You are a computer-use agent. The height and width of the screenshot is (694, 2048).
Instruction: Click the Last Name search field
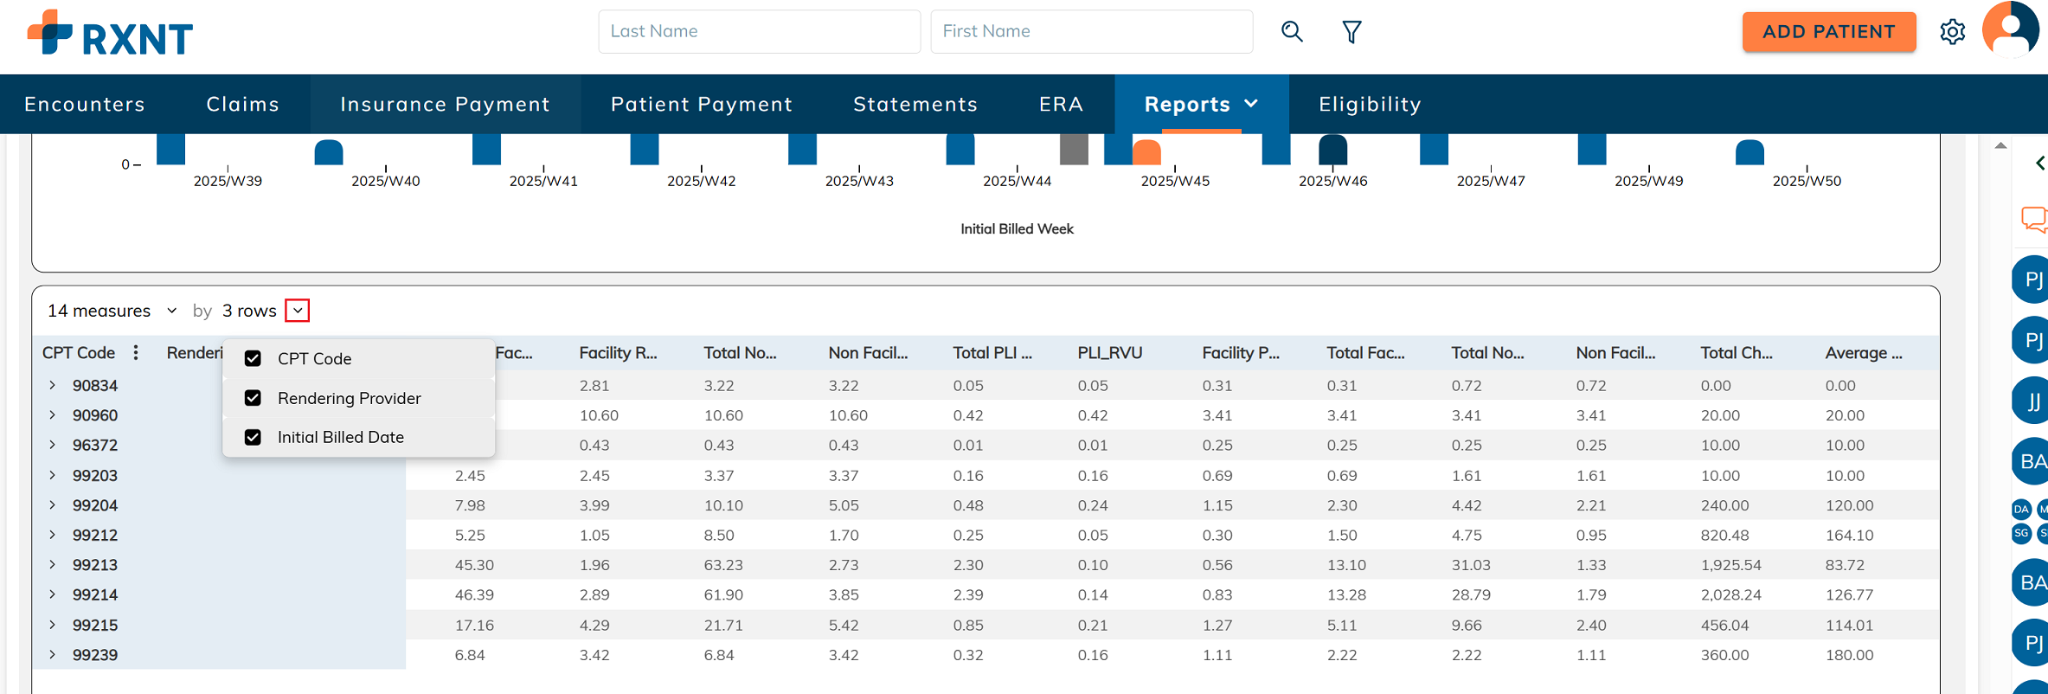[x=759, y=32]
